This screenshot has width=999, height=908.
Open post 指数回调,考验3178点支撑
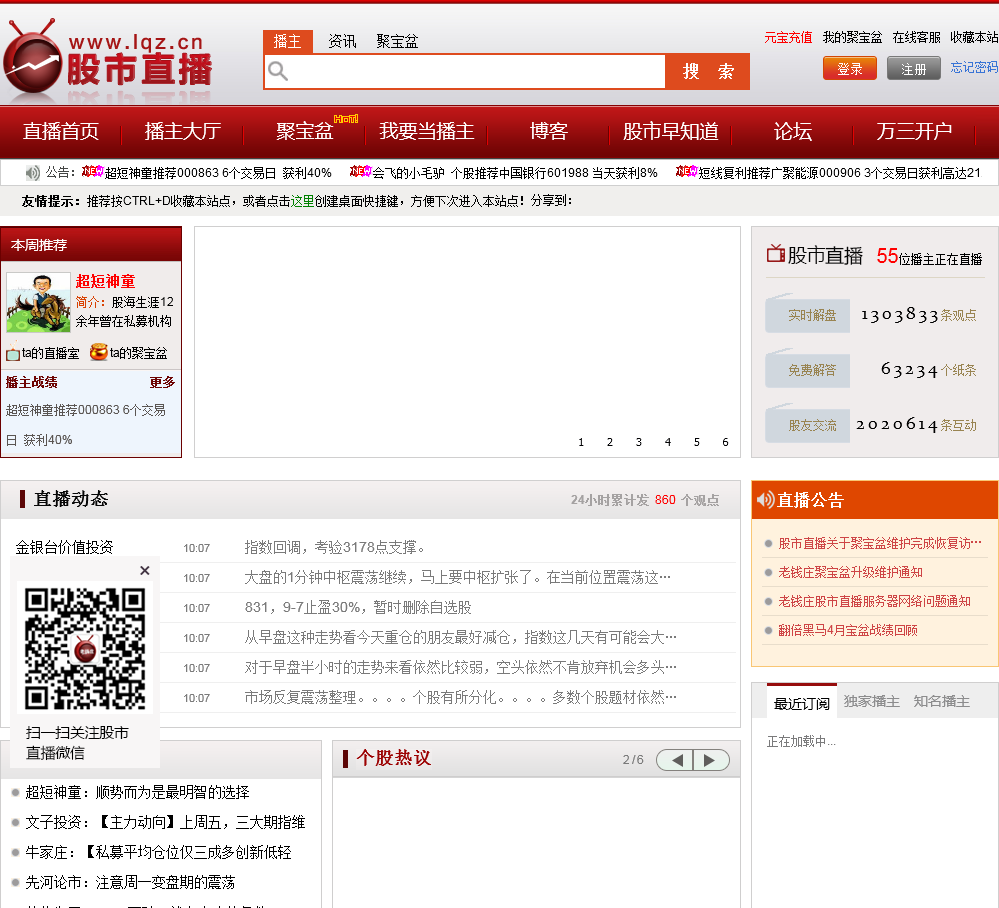(x=334, y=547)
